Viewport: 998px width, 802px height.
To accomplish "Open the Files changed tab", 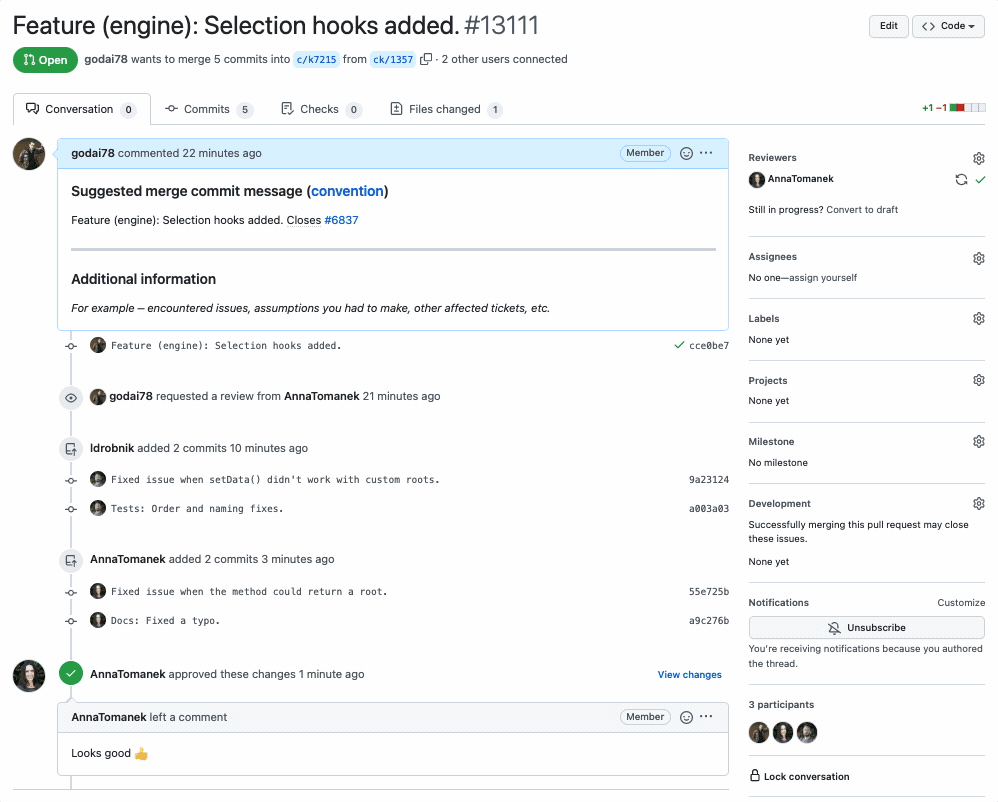I will click(445, 108).
